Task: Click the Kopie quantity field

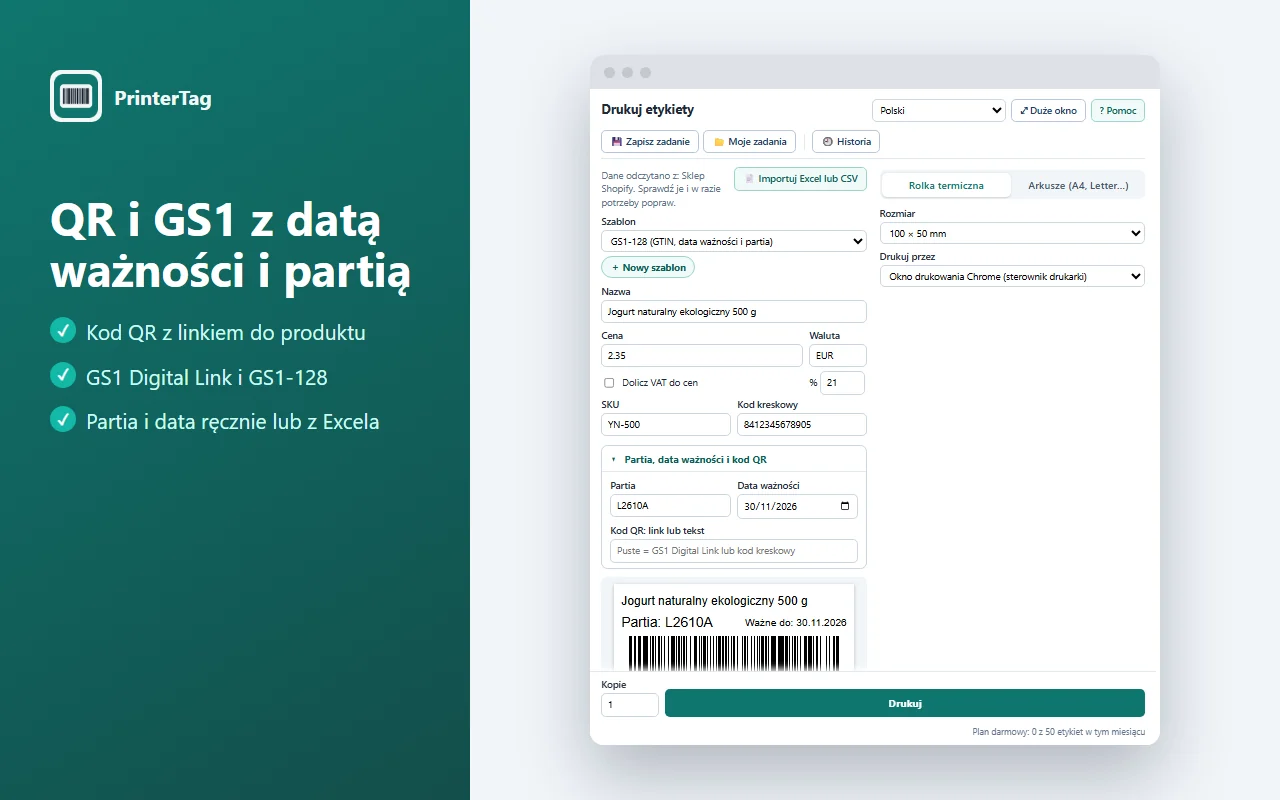Action: 630,705
